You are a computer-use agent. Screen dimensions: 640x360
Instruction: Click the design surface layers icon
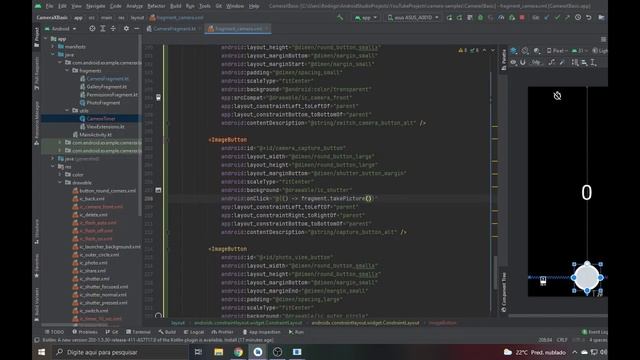514,51
